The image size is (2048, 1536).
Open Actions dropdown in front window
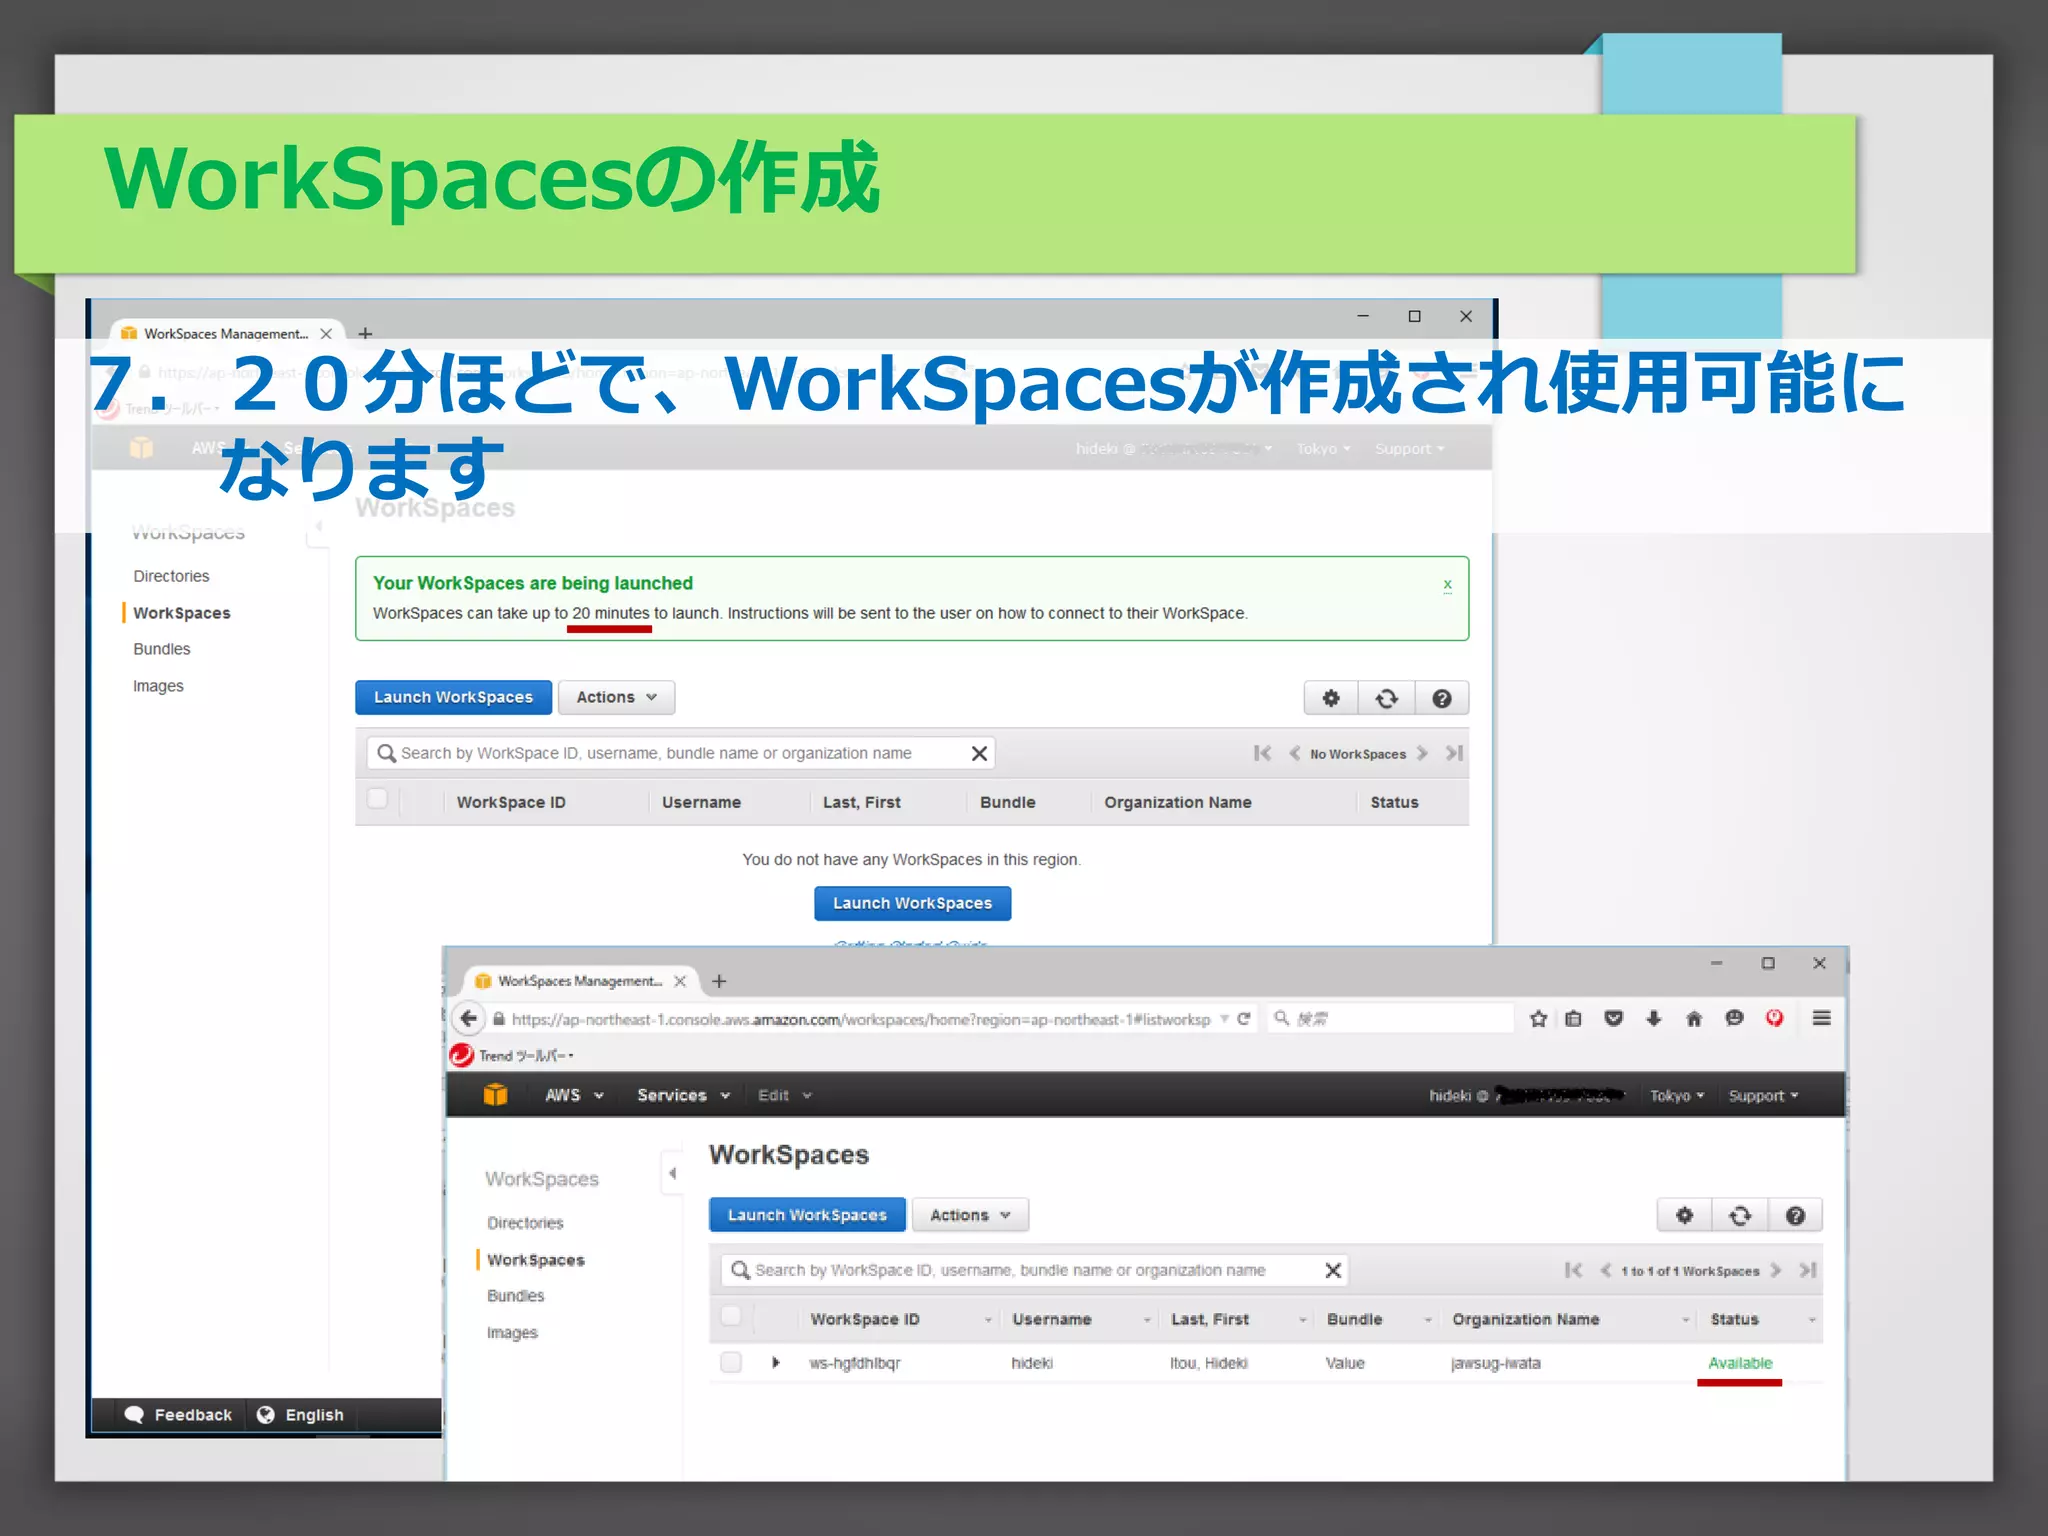(x=970, y=1215)
